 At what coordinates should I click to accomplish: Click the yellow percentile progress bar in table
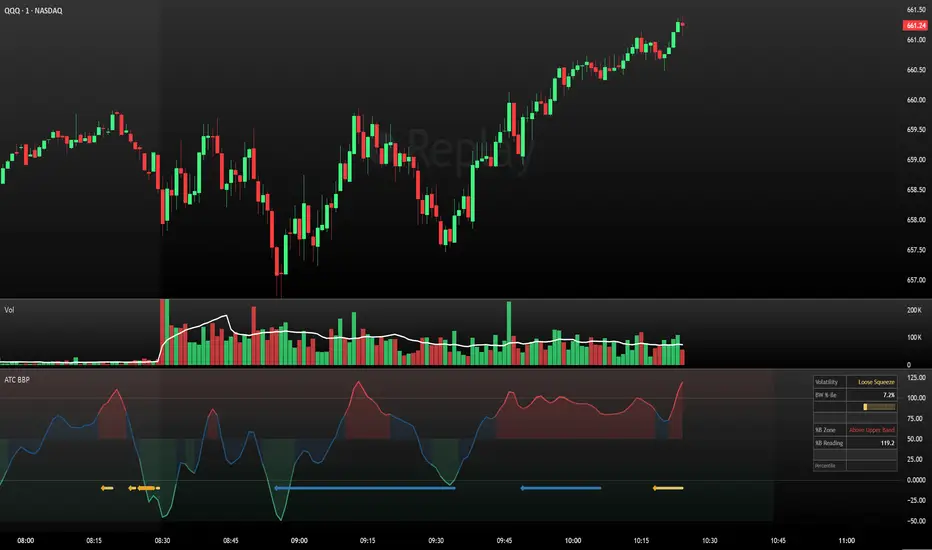[879, 407]
